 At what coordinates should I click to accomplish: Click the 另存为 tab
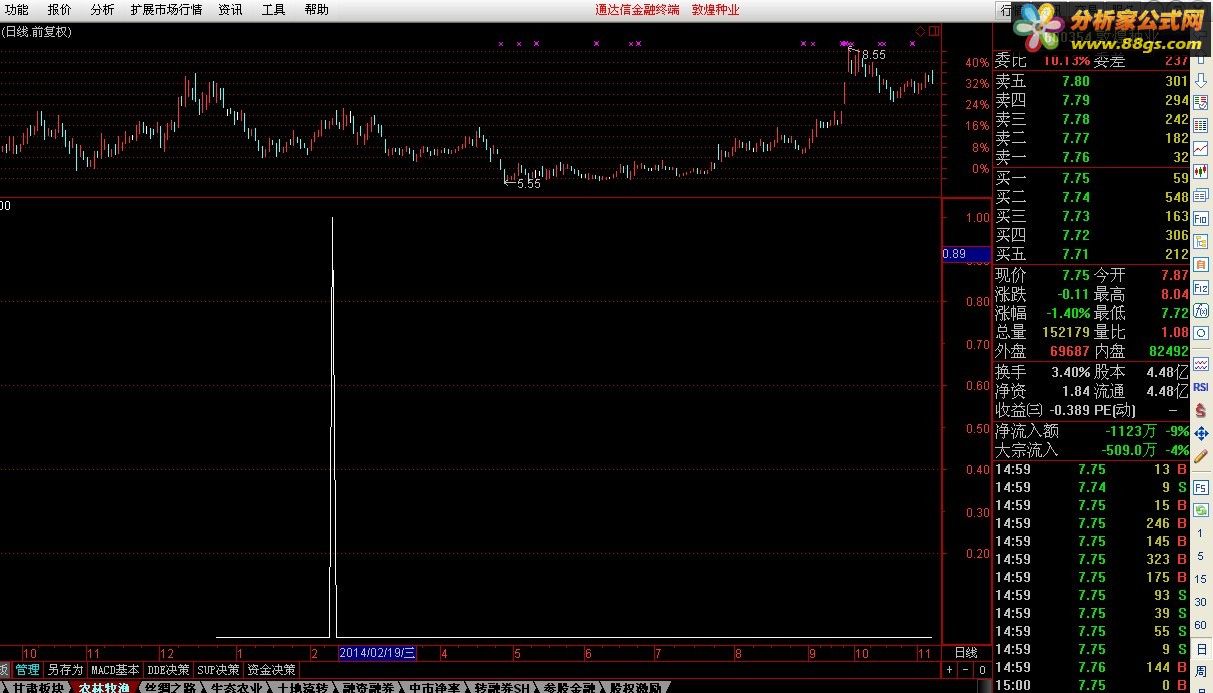click(65, 669)
